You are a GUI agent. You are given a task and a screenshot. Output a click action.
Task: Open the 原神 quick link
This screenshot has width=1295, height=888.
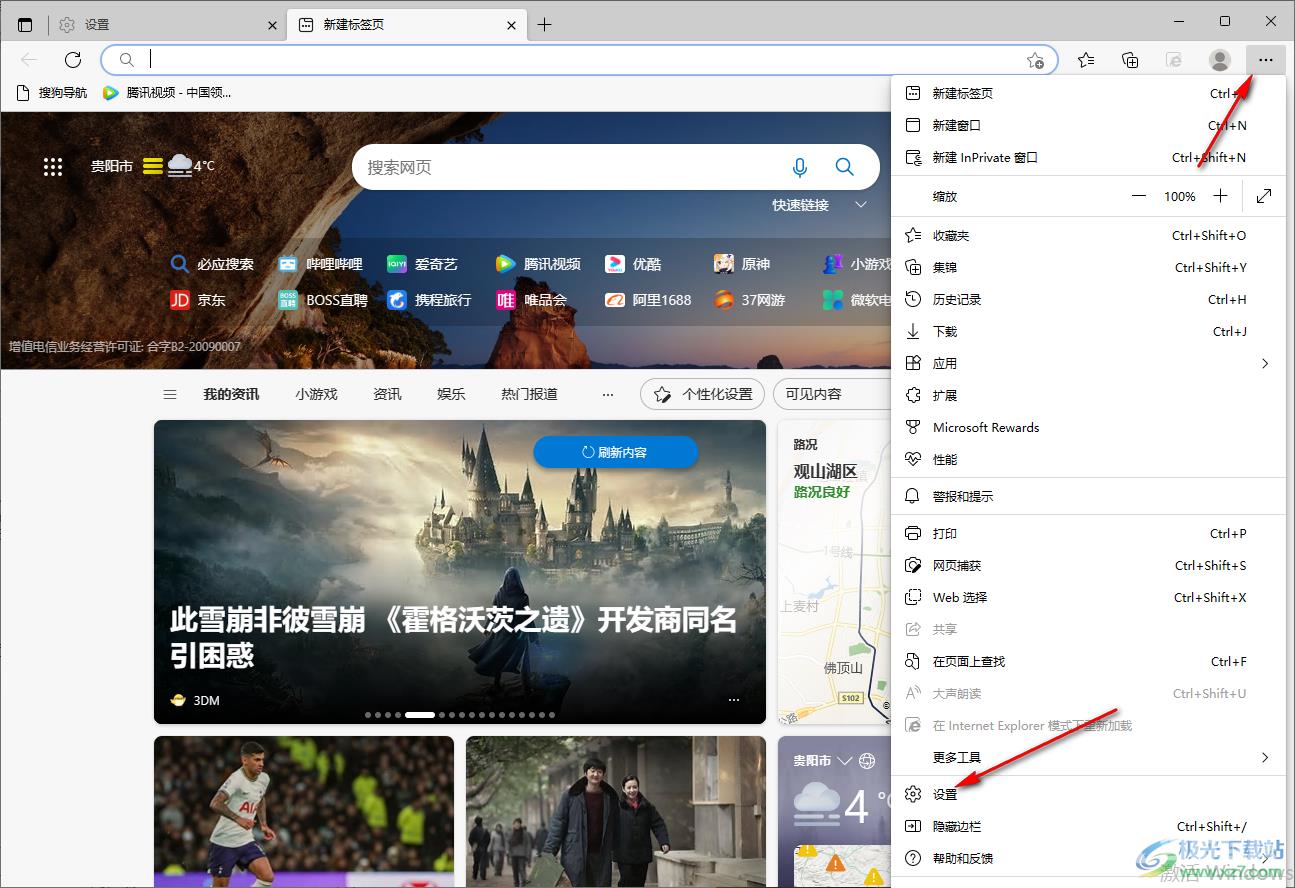(x=742, y=264)
